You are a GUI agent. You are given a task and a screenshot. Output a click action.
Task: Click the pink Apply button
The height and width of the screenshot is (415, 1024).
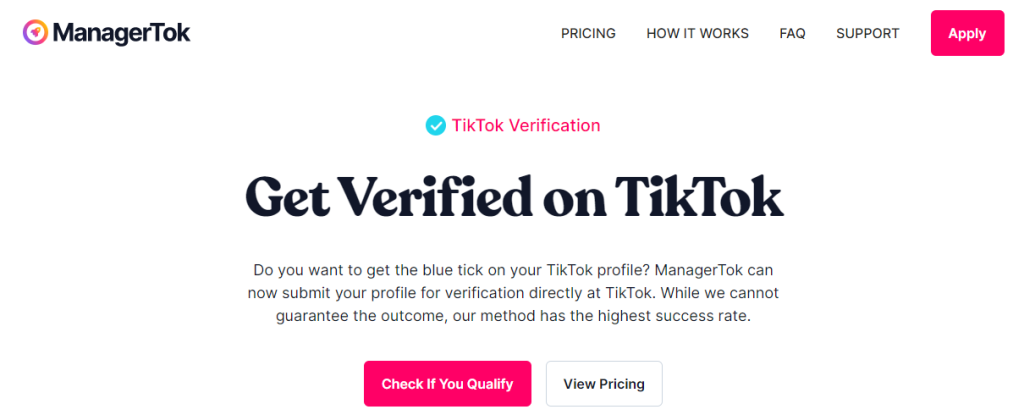pos(967,33)
